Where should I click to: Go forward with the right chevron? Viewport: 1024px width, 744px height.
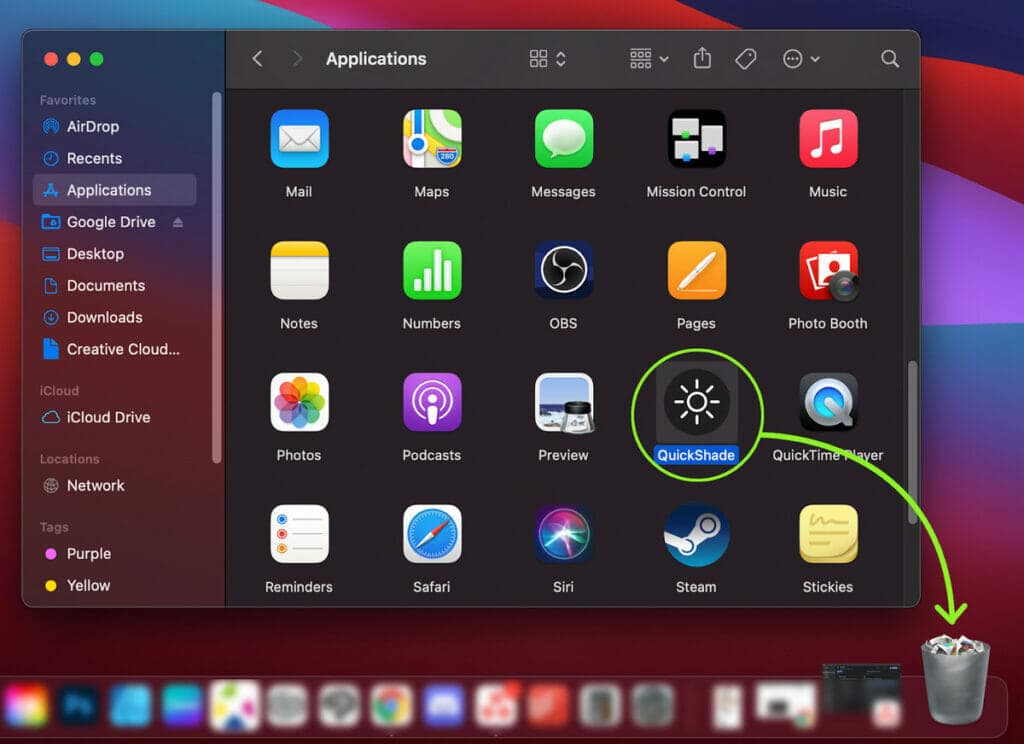[x=297, y=59]
